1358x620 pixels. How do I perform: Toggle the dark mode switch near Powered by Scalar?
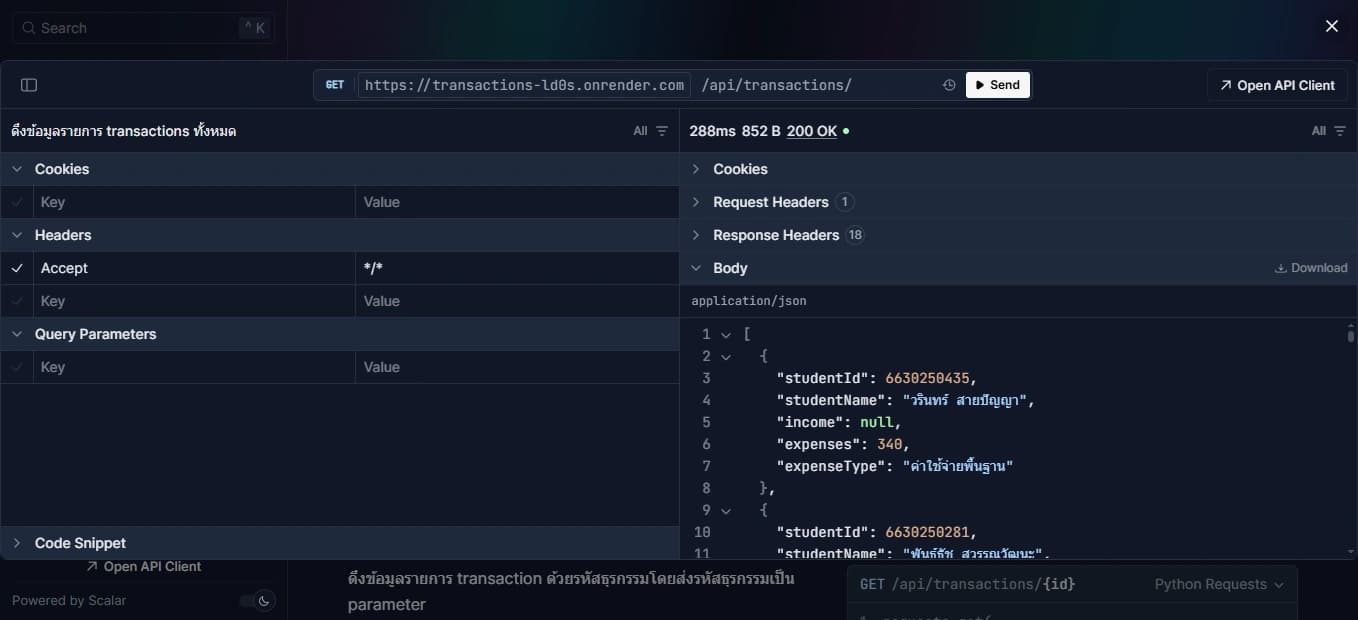tap(253, 600)
